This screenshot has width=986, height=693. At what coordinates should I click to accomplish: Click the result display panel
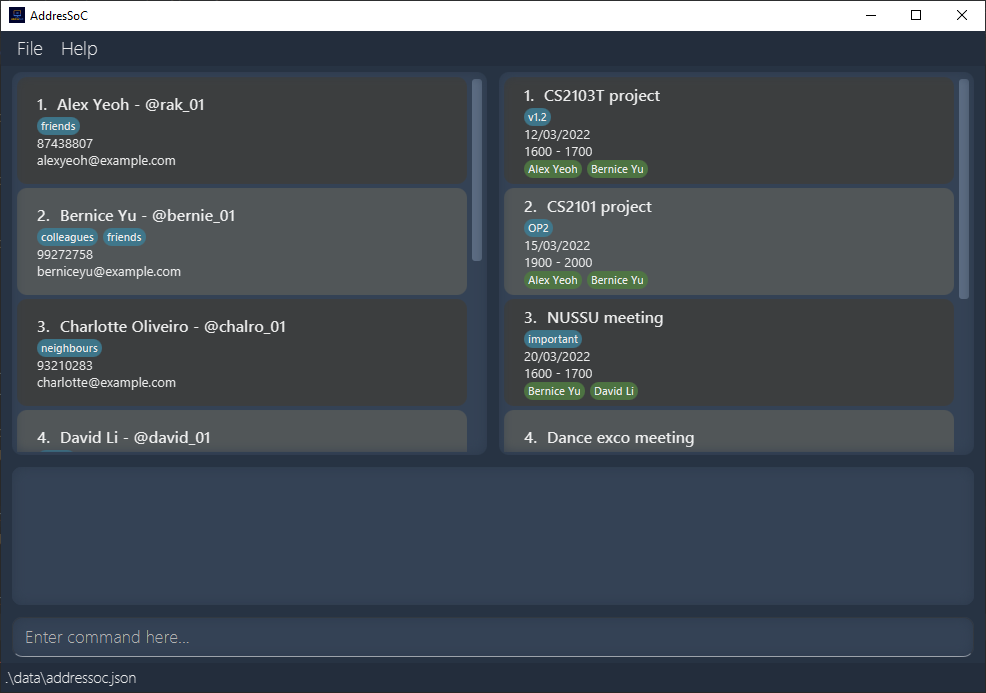493,536
